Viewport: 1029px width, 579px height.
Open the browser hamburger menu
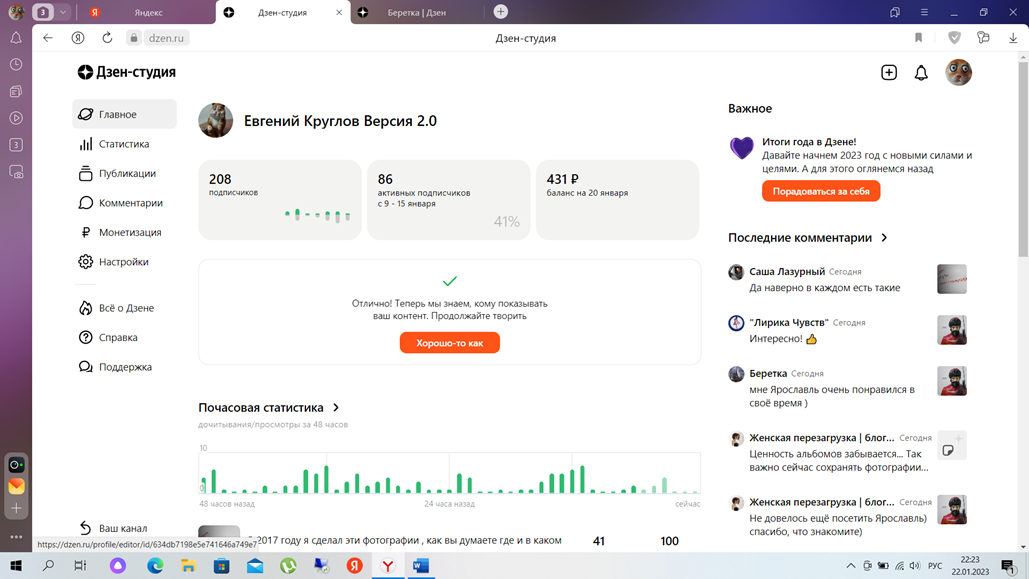(x=924, y=12)
